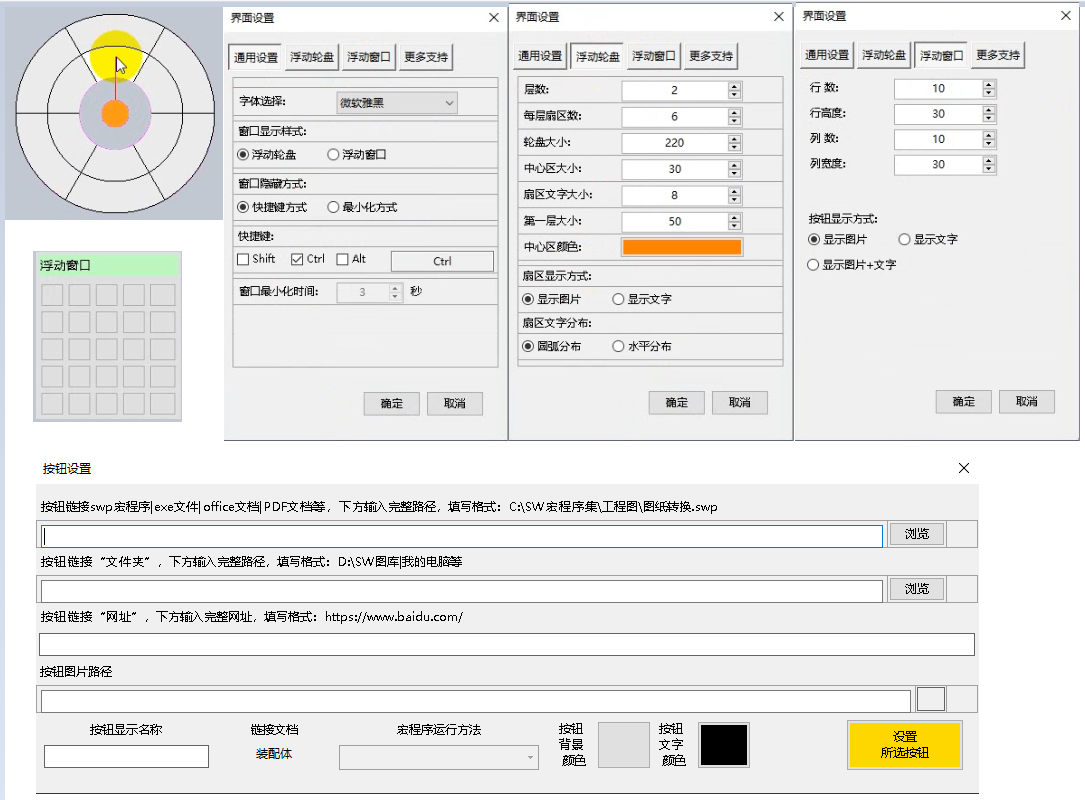Click the 装配体 label under 链接文档
This screenshot has width=1085, height=800.
coord(274,754)
